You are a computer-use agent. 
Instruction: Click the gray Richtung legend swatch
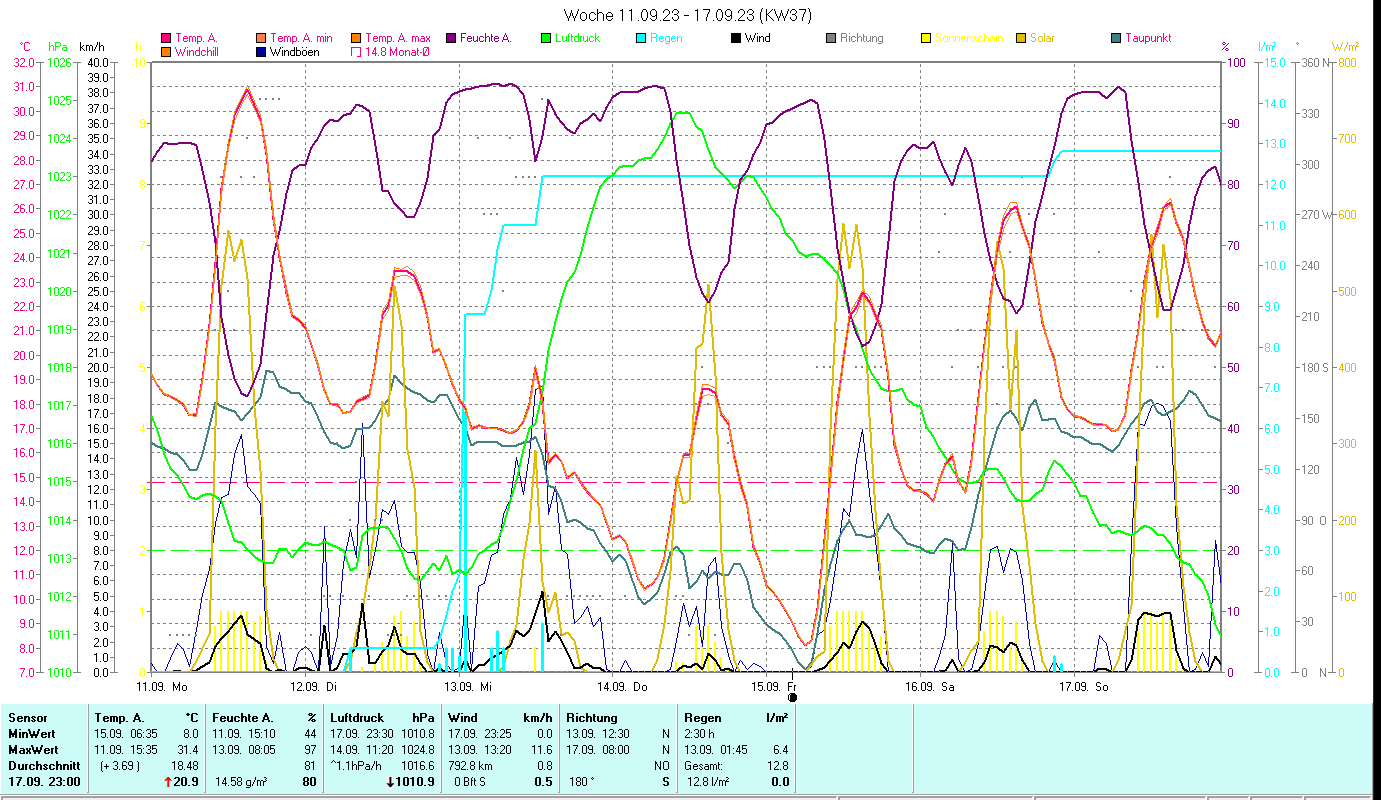[x=831, y=38]
